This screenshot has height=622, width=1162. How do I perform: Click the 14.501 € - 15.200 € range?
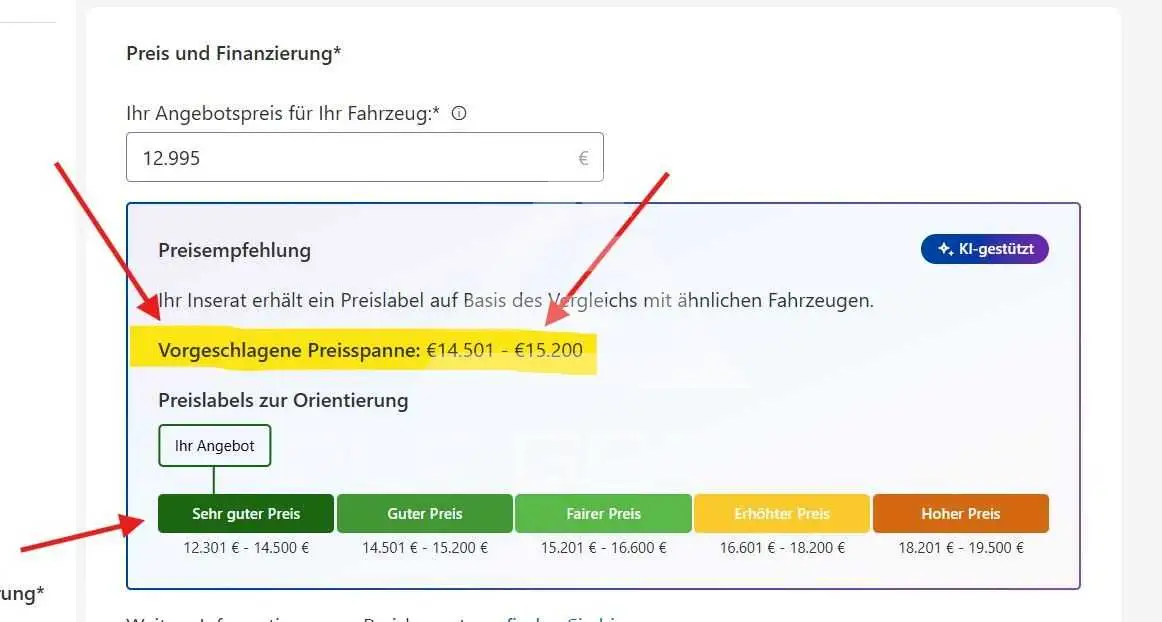(x=425, y=548)
